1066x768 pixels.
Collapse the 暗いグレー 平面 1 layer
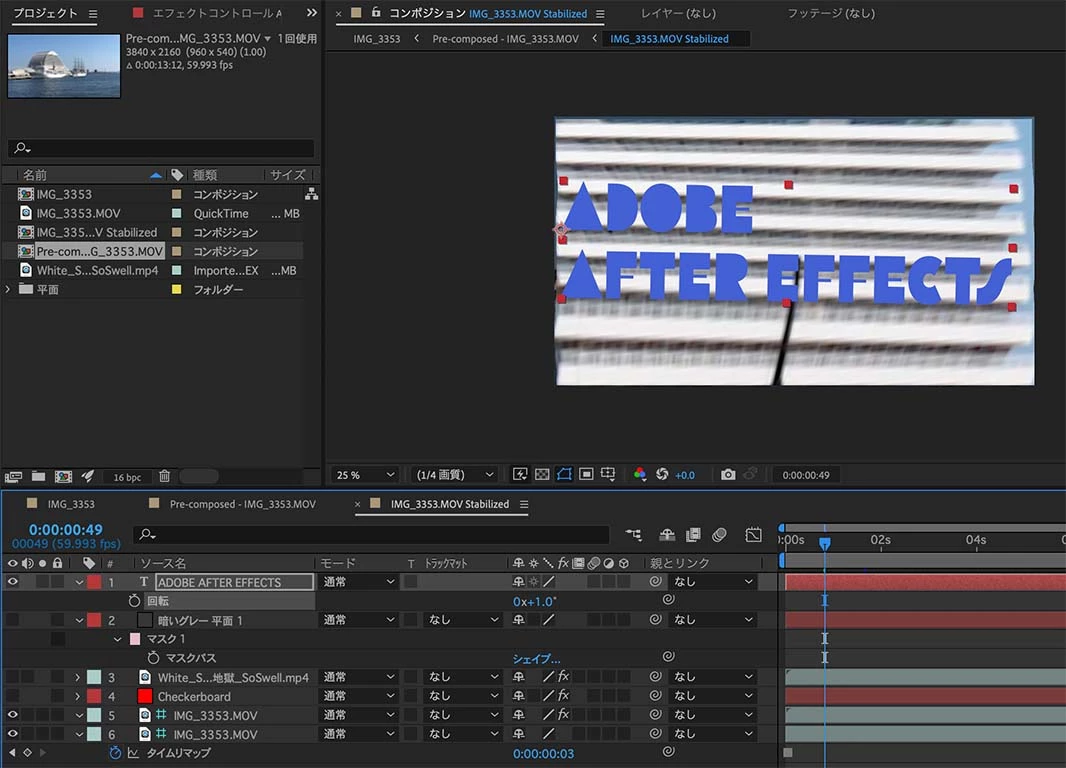pyautogui.click(x=79, y=621)
